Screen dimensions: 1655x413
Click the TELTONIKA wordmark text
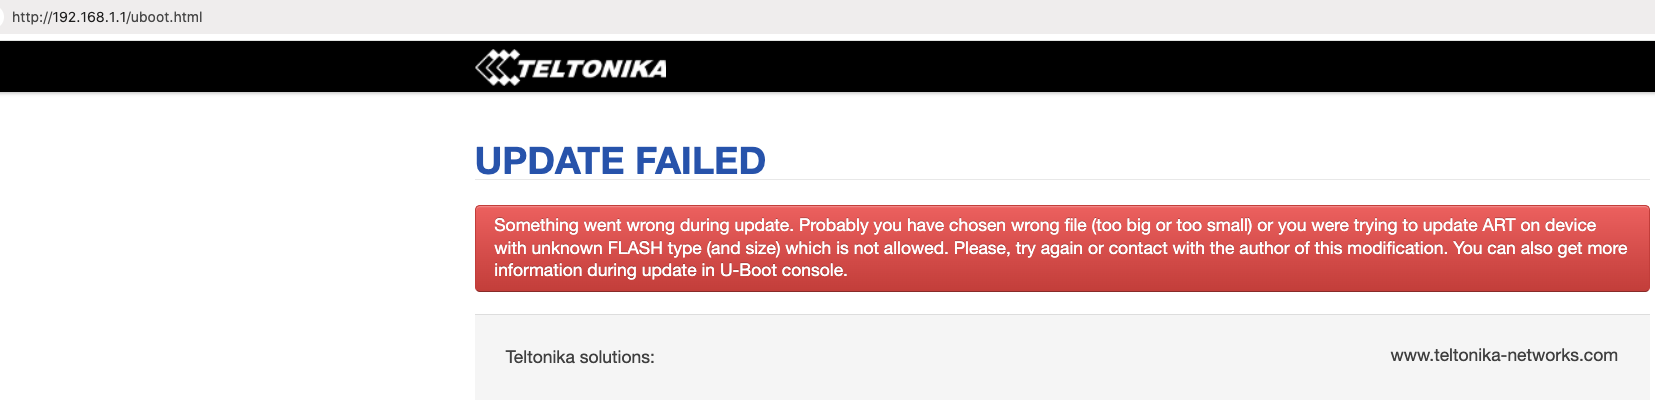point(592,69)
